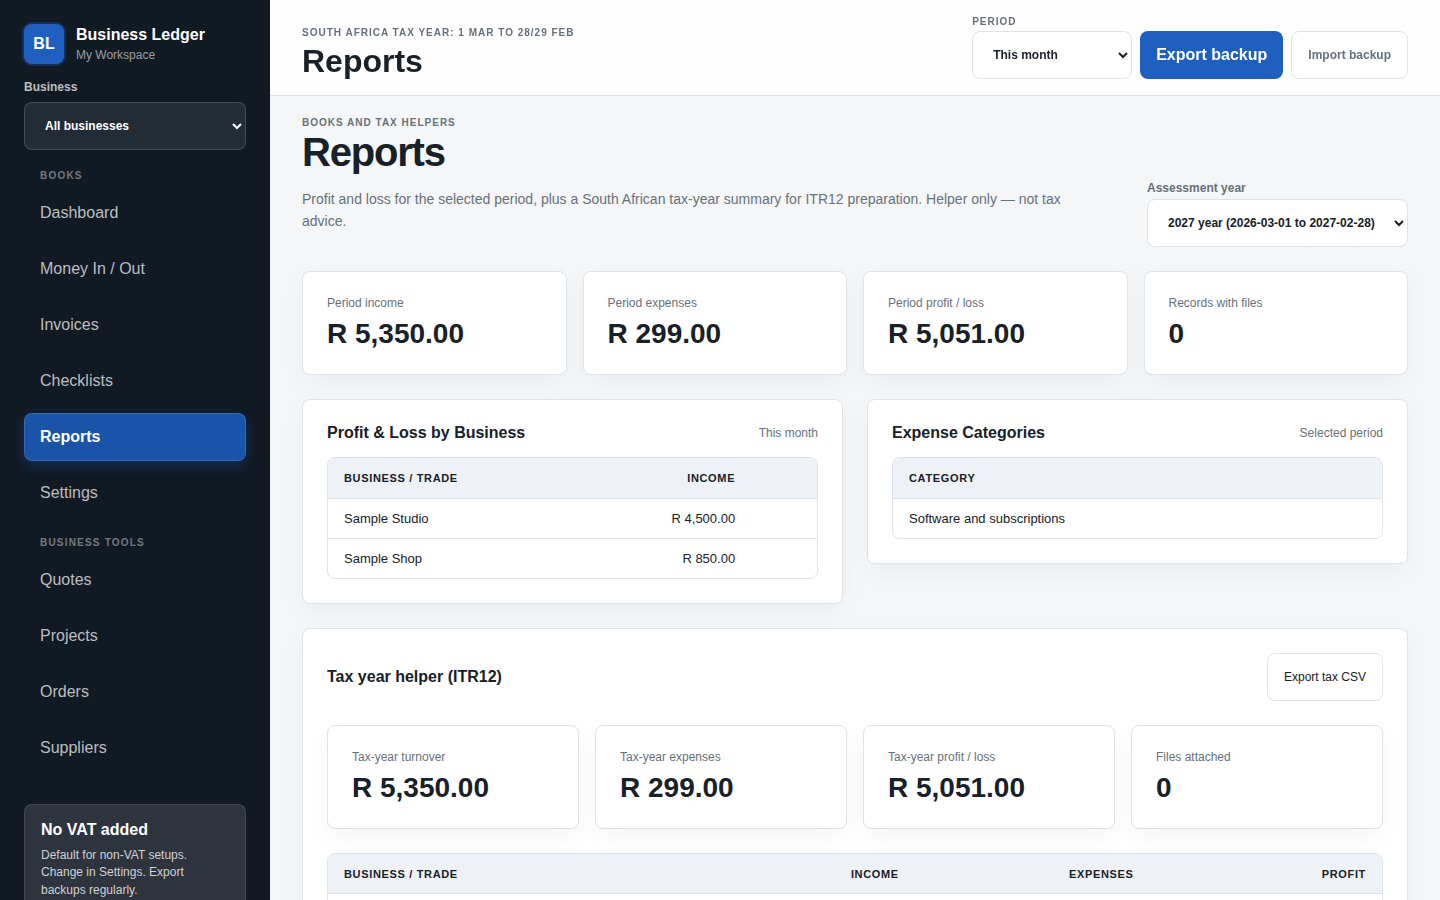The width and height of the screenshot is (1440, 900).
Task: Open the Checklists section
Action: click(135, 381)
